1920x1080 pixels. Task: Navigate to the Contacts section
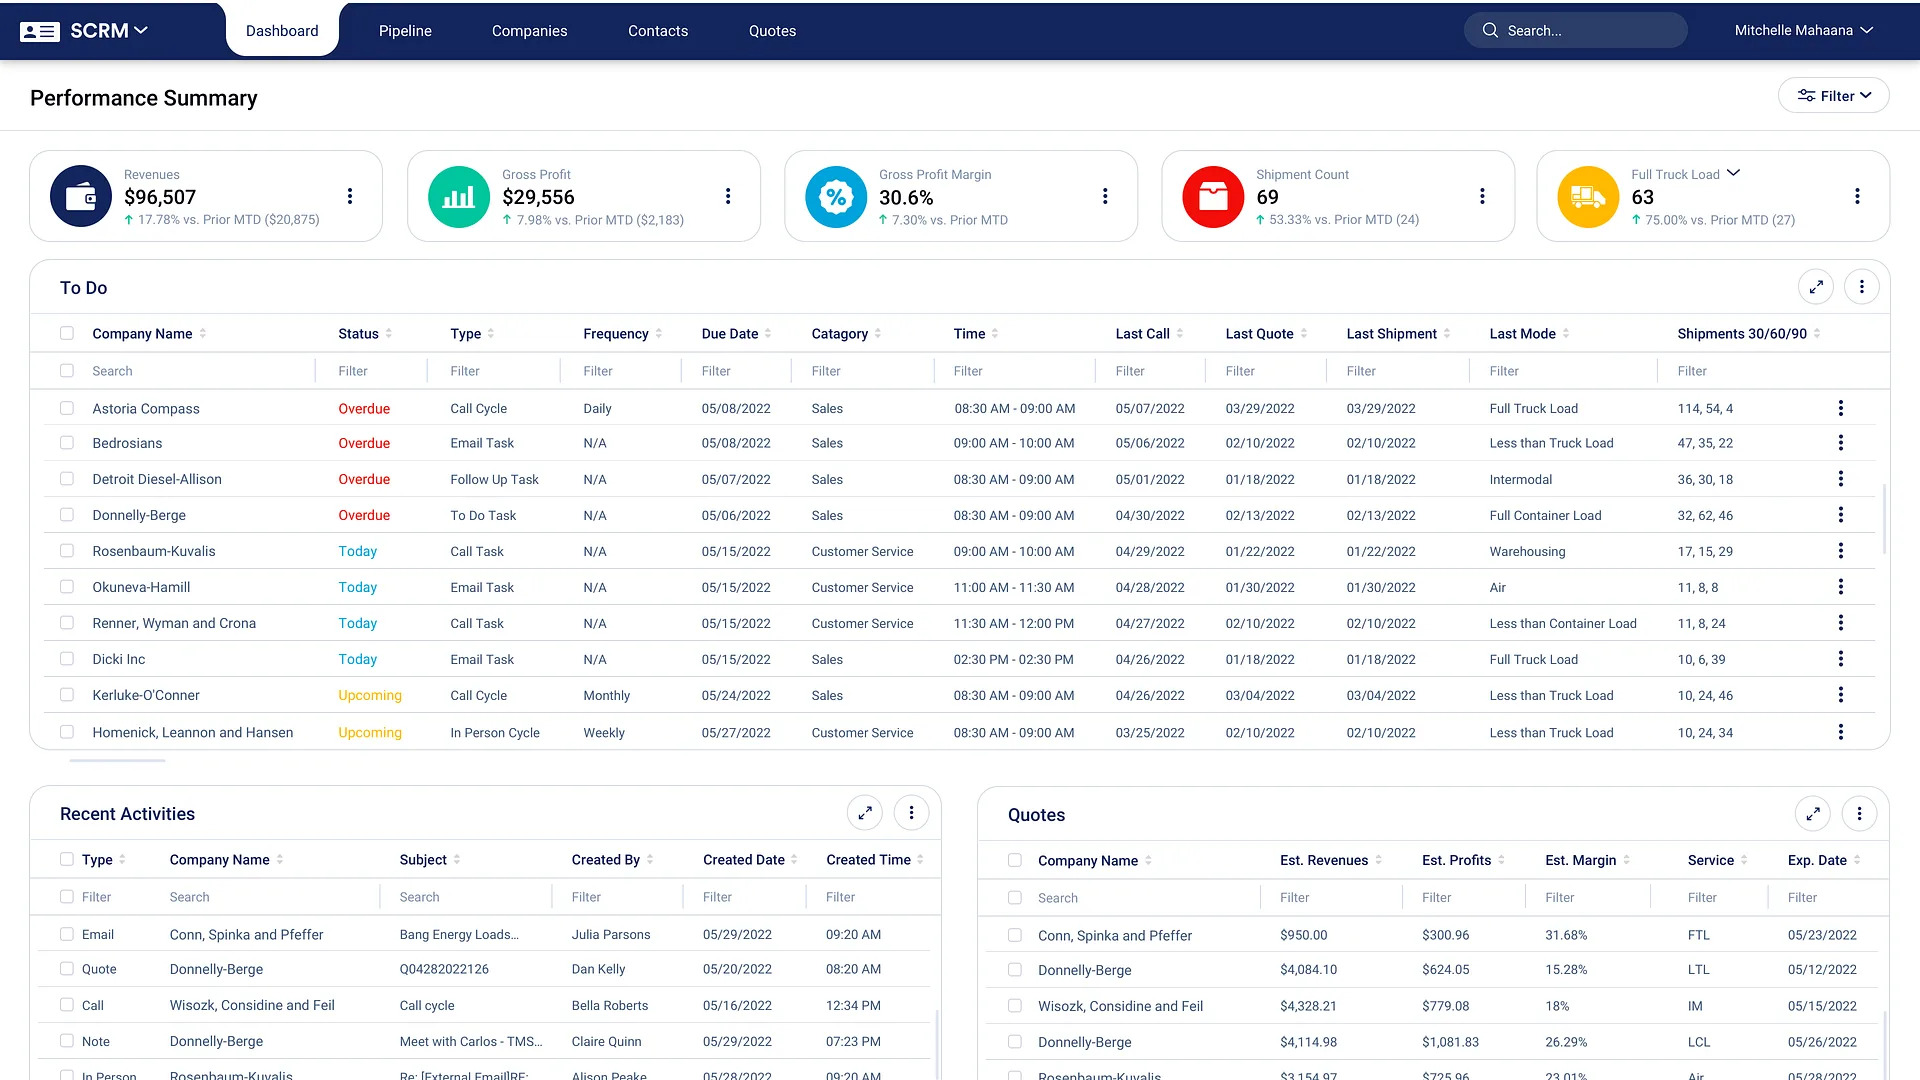click(x=657, y=30)
